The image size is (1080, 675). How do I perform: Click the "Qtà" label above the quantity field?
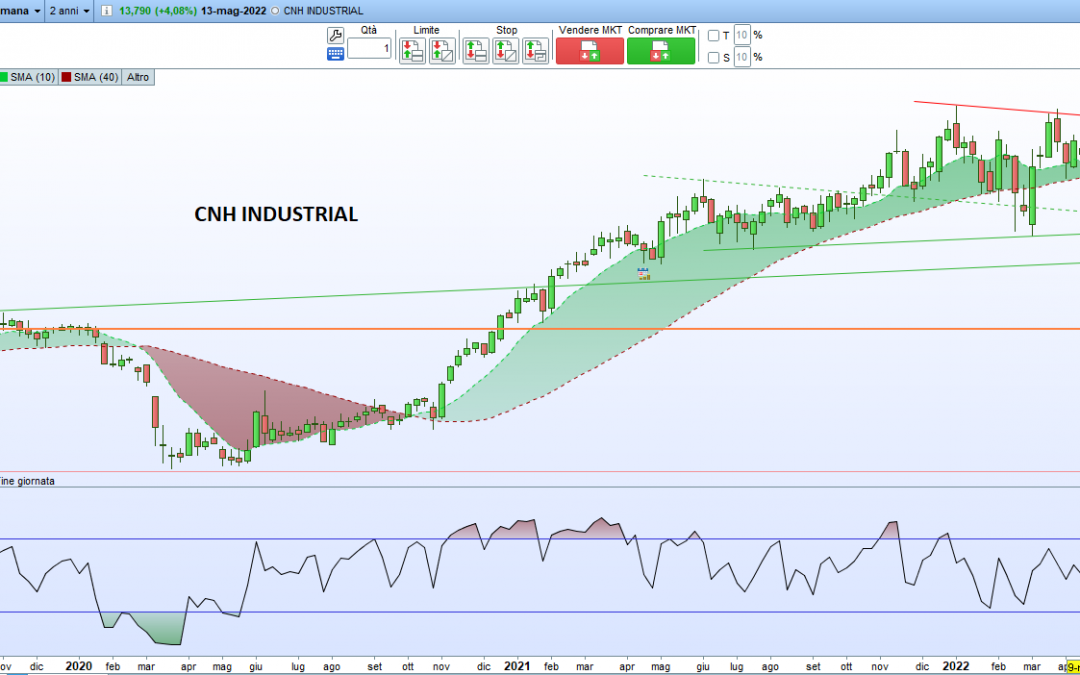369,30
